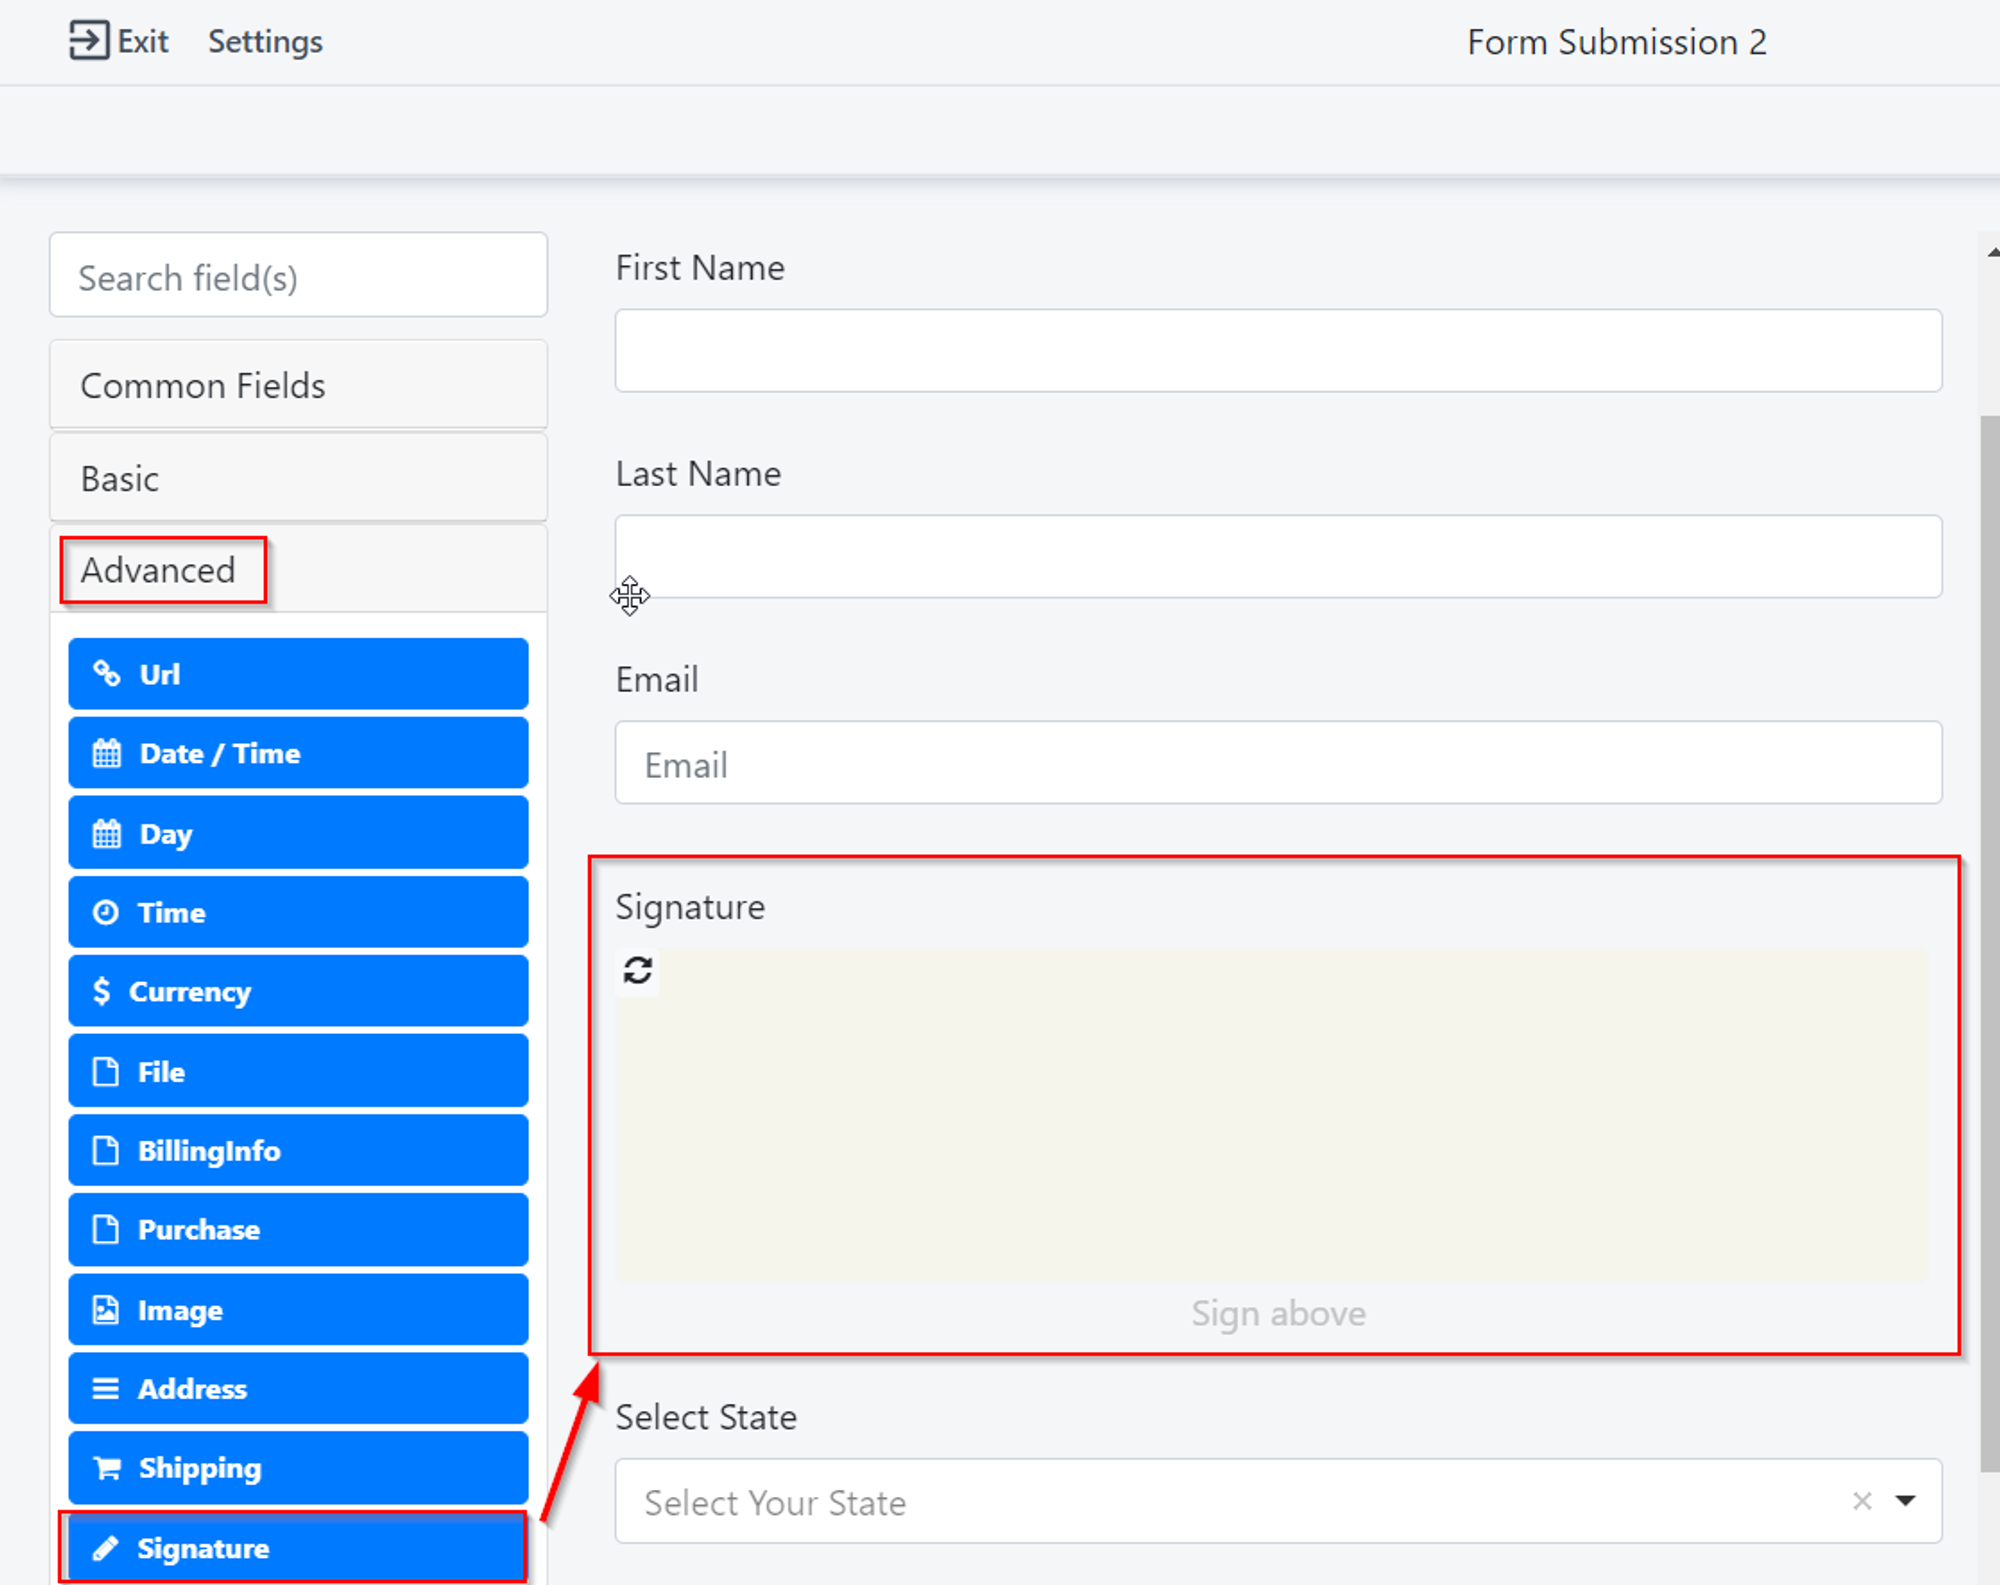Click the signature refresh/clear icon

(x=638, y=970)
